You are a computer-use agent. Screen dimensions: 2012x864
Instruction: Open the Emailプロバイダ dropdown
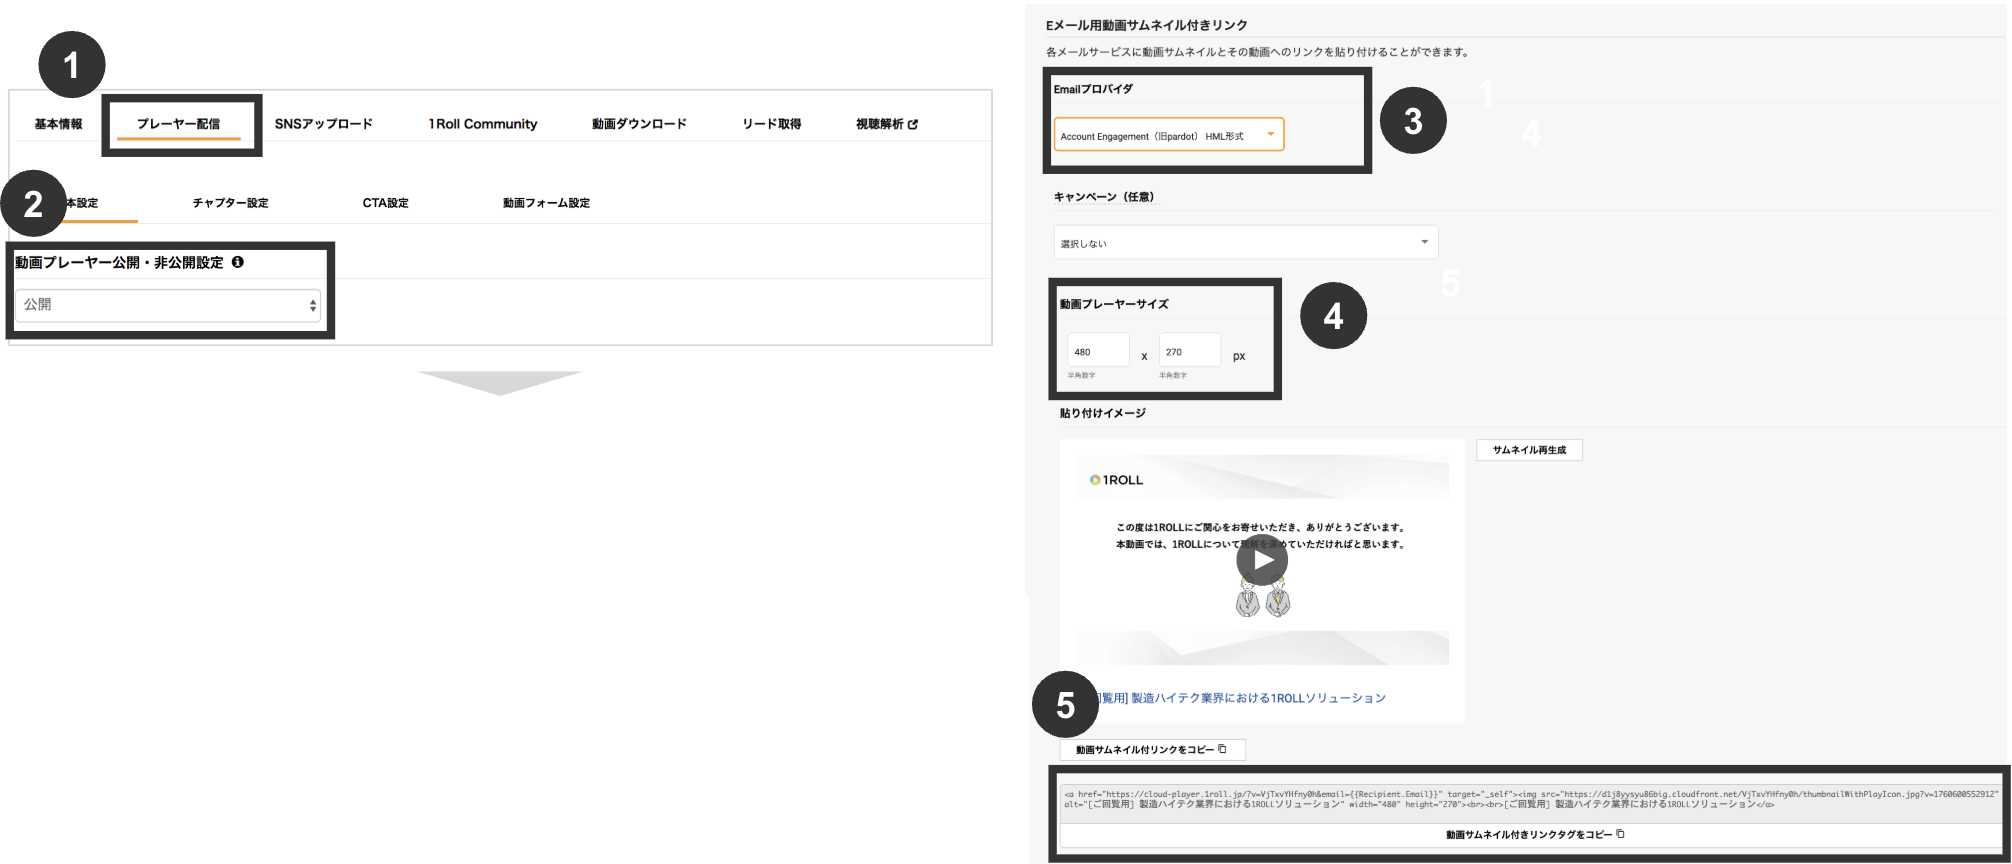pos(1168,135)
